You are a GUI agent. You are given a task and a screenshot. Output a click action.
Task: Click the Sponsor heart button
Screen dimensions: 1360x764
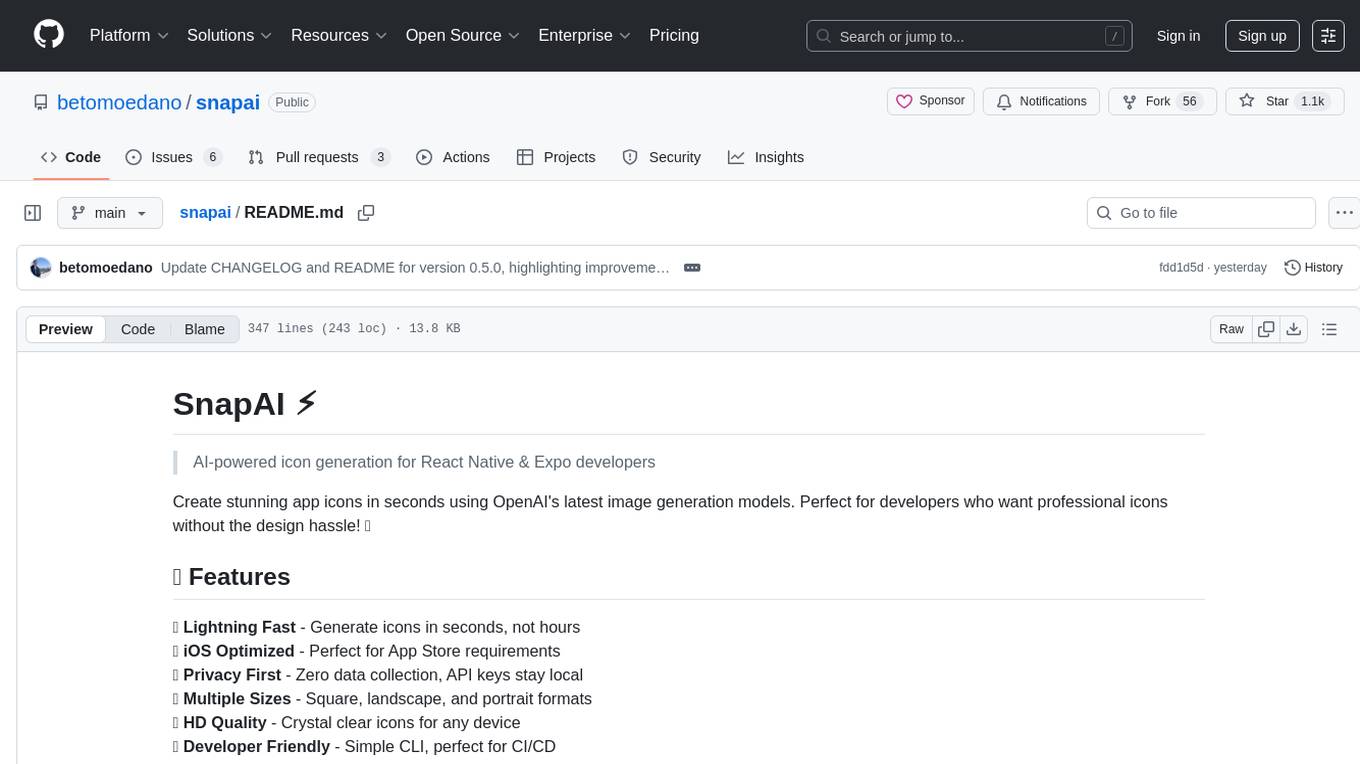pos(930,101)
